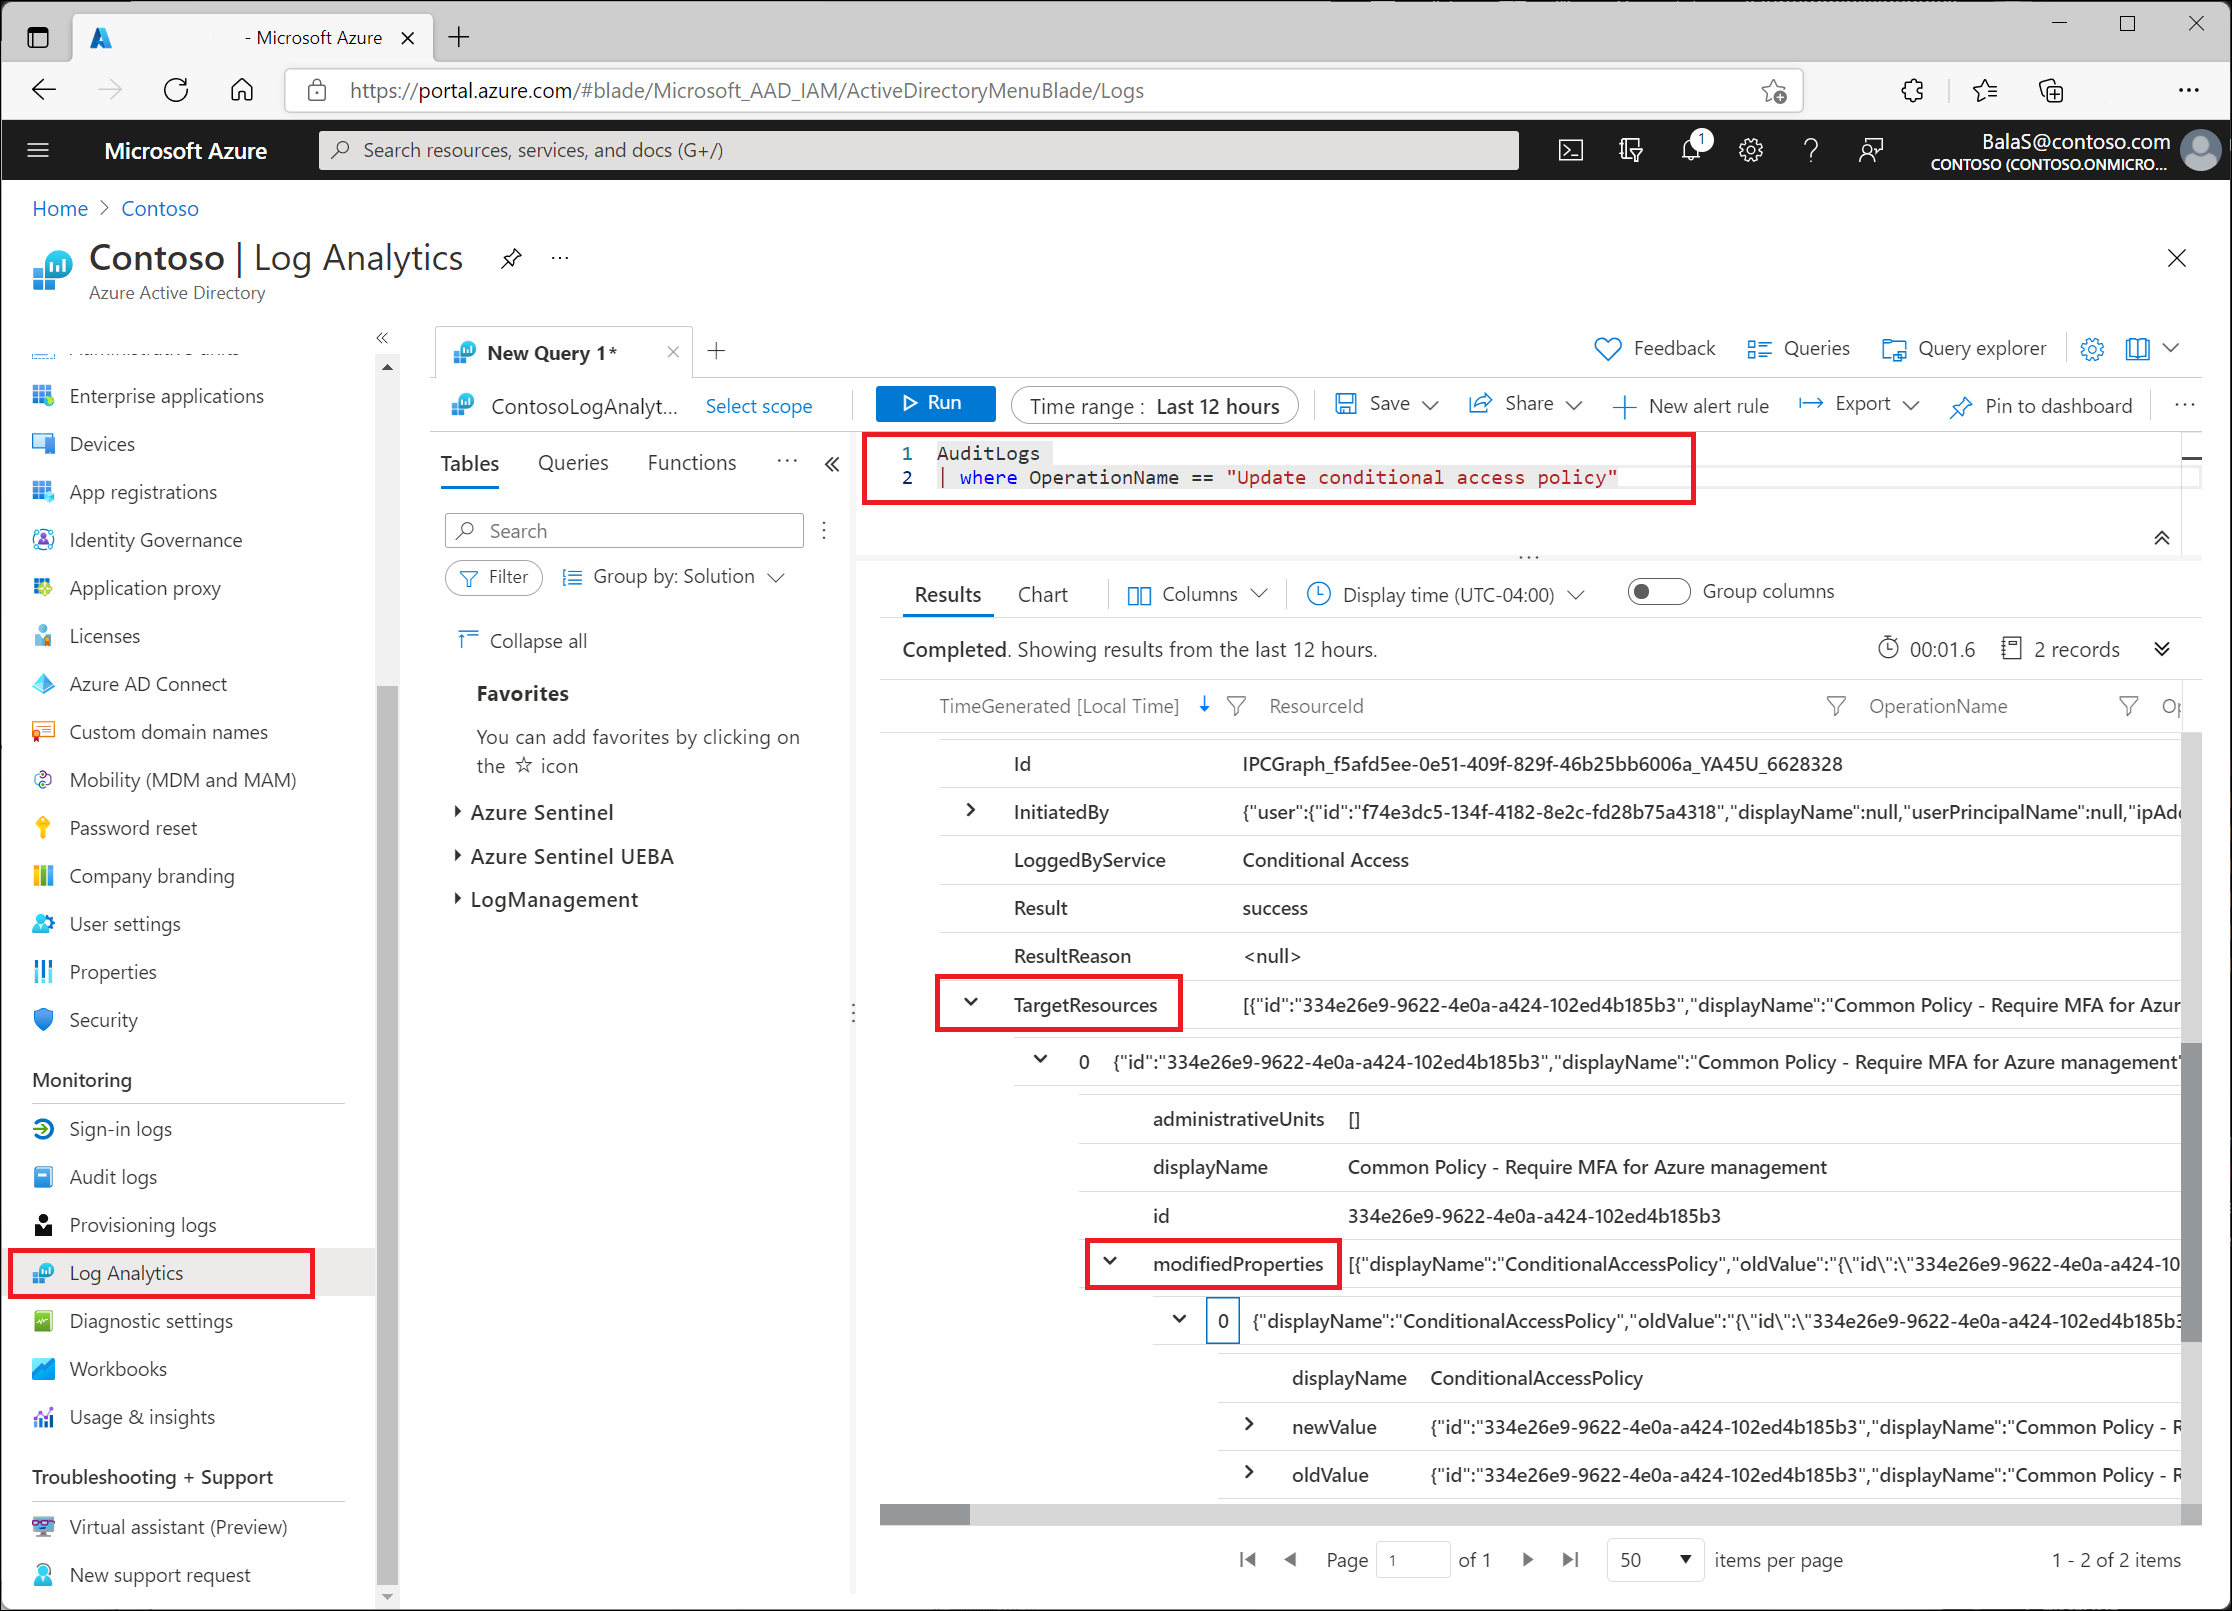Toggle the Group columns switch
The image size is (2232, 1611).
[1657, 592]
